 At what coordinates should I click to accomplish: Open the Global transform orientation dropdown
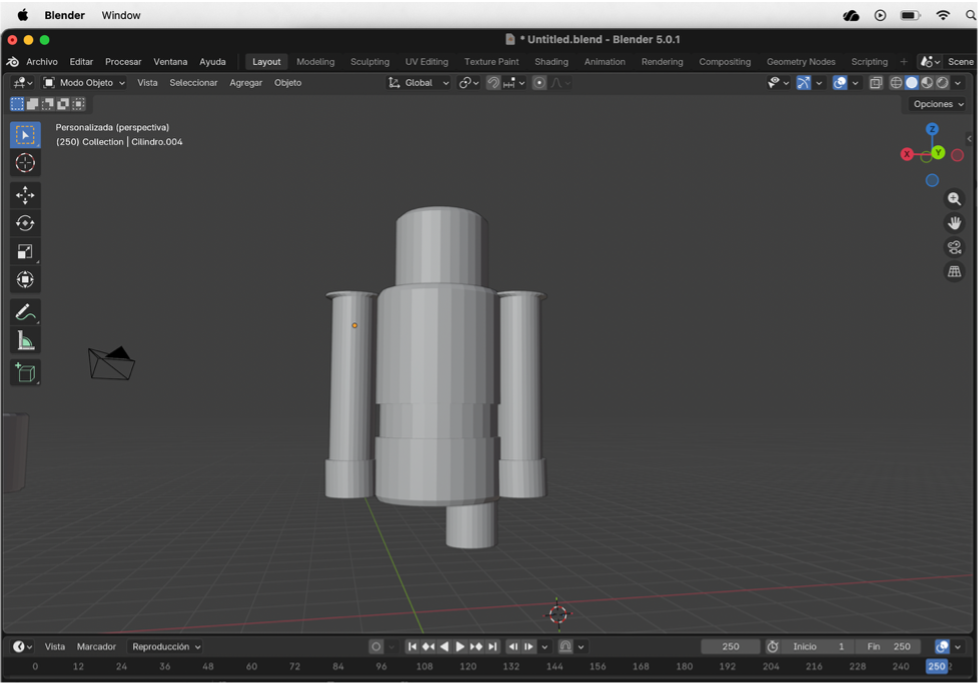(420, 83)
